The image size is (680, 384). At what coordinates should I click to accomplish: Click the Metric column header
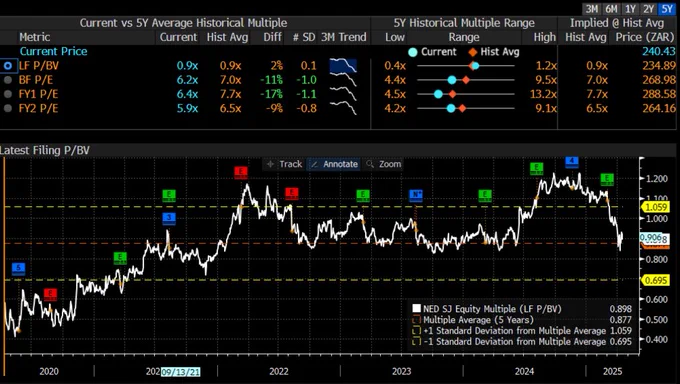click(35, 37)
